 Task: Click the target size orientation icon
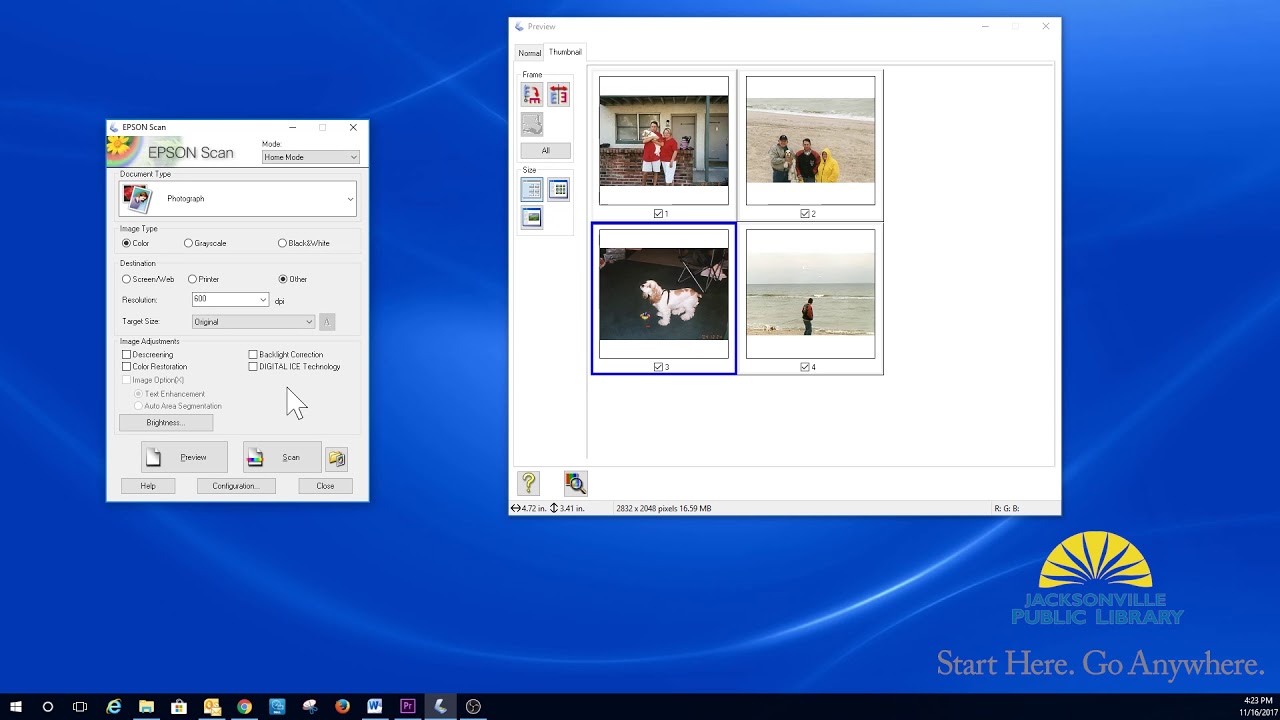click(x=327, y=322)
